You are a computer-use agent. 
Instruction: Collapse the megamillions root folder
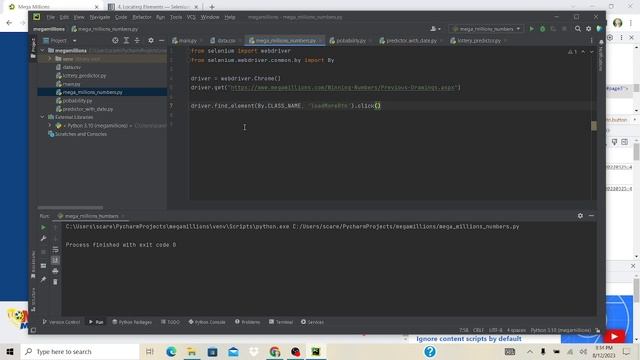coord(42,51)
